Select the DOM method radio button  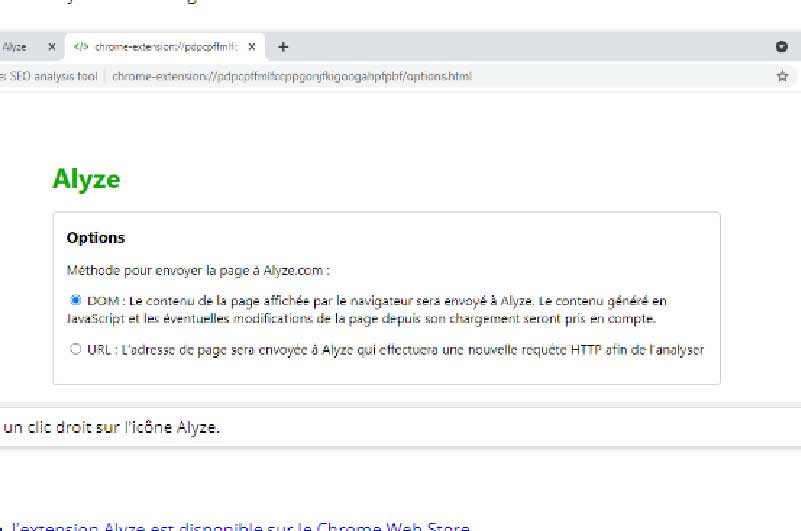pos(76,299)
